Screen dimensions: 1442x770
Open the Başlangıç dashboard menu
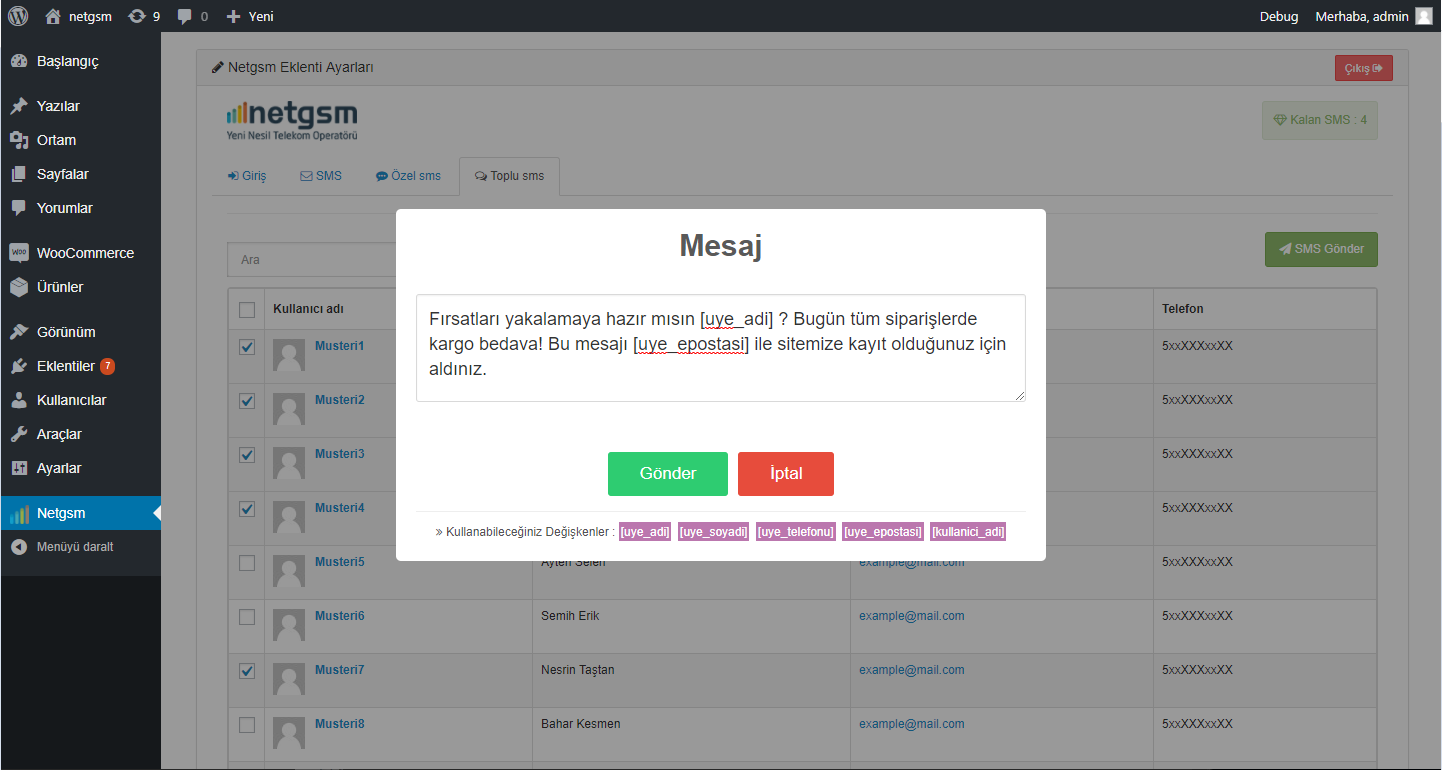tap(80, 61)
